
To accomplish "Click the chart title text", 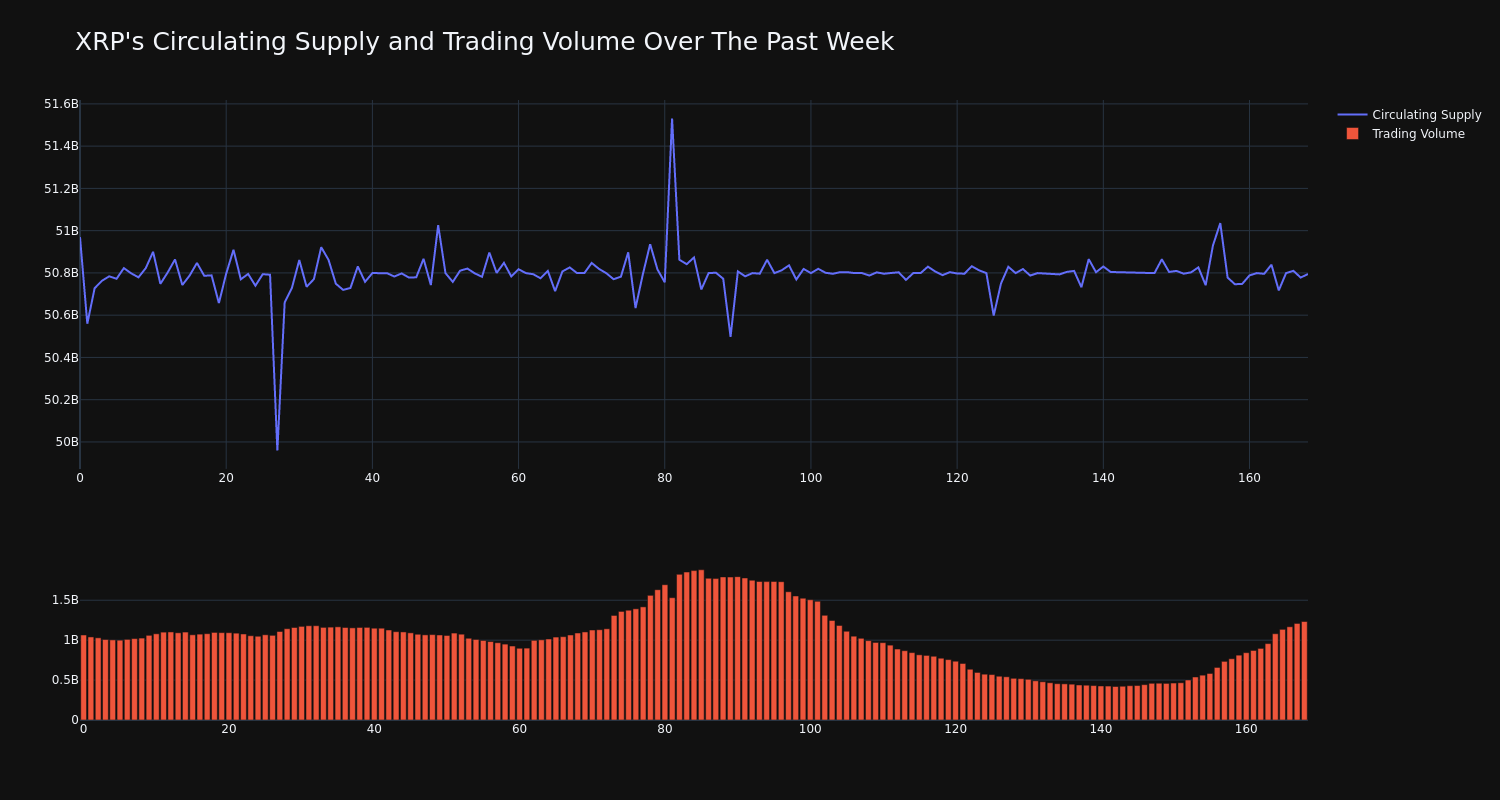I will pos(484,42).
